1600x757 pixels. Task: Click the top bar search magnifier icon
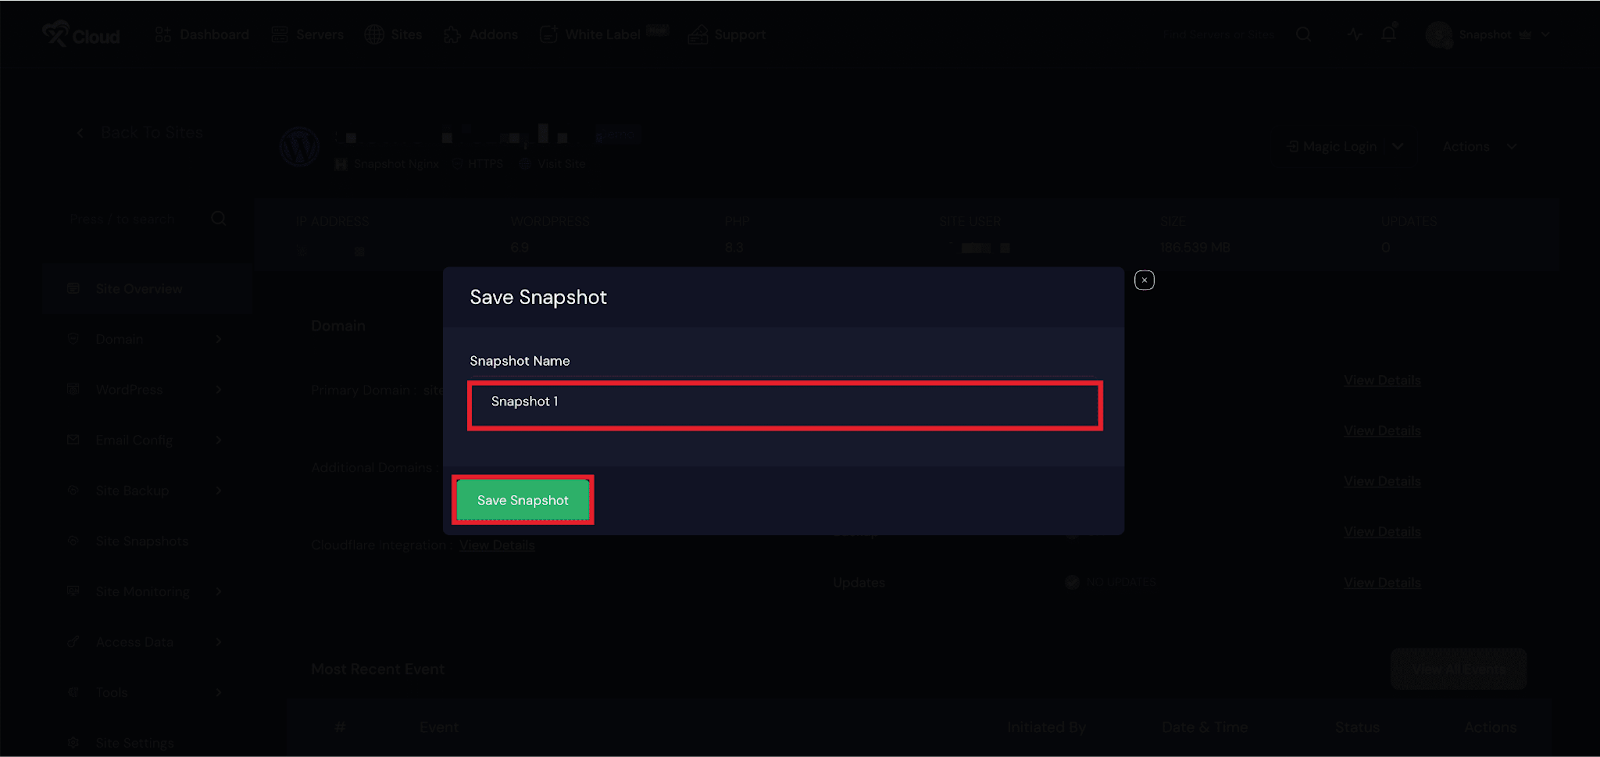point(1303,34)
